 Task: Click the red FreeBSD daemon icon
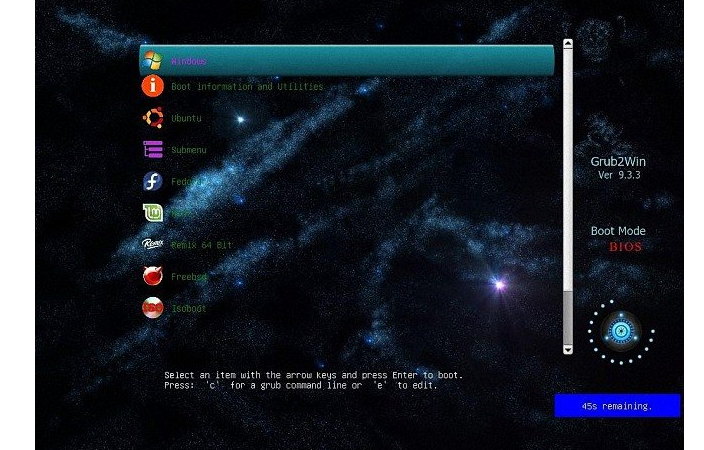(x=153, y=276)
